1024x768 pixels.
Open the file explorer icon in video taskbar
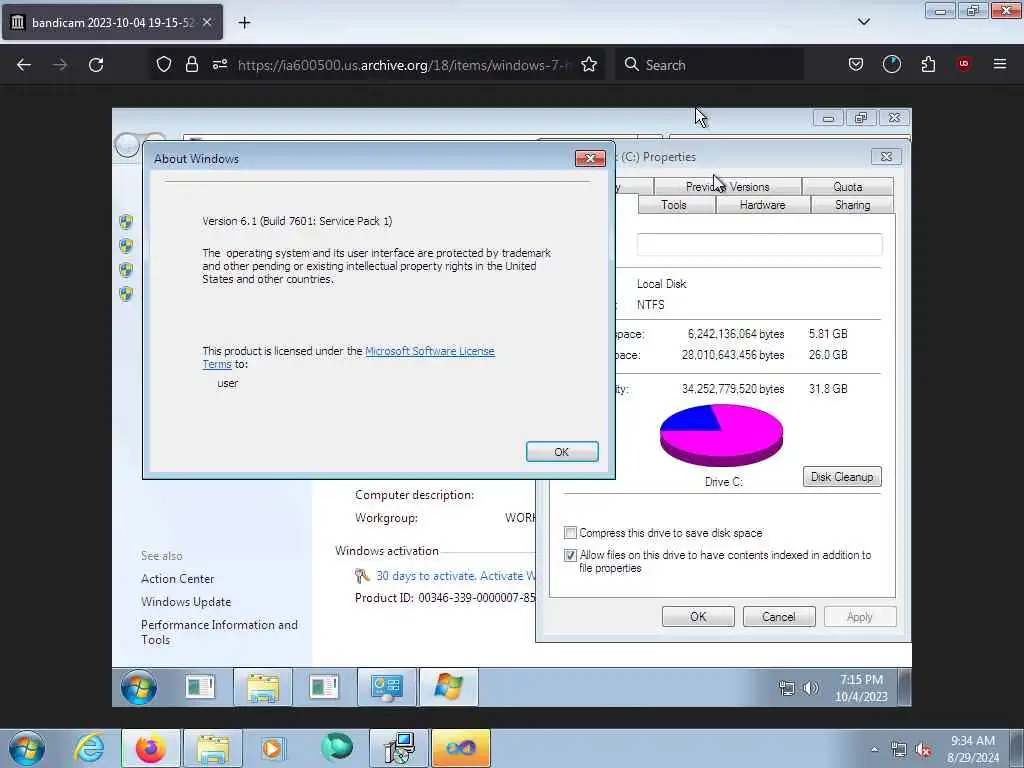click(263, 687)
